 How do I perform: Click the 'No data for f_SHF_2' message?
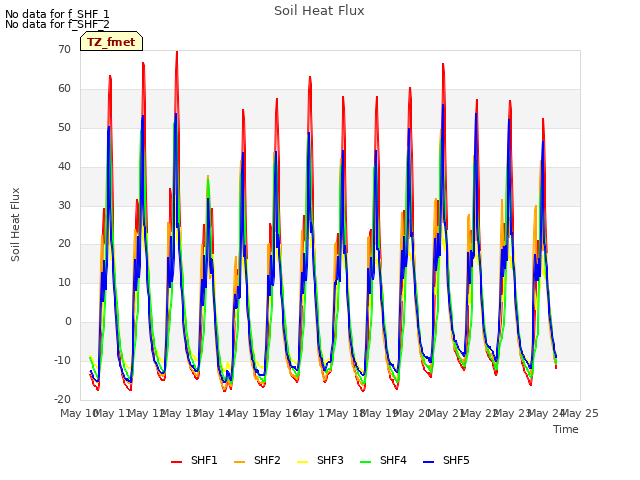57,24
